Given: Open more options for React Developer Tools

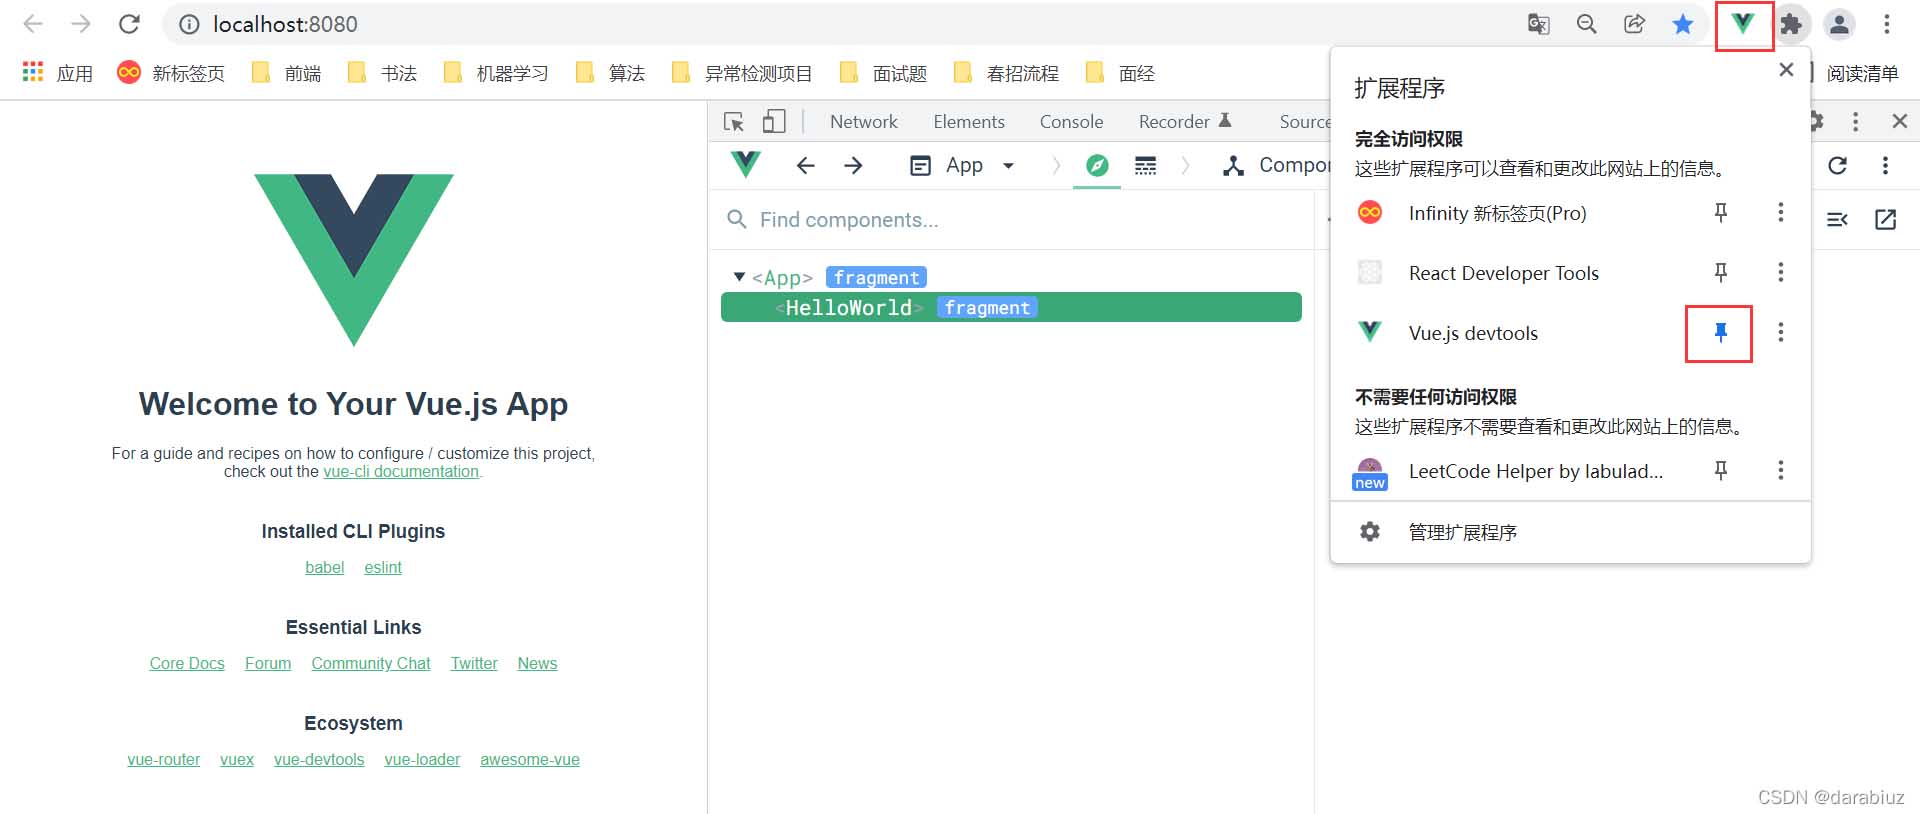Looking at the screenshot, I should tap(1780, 272).
